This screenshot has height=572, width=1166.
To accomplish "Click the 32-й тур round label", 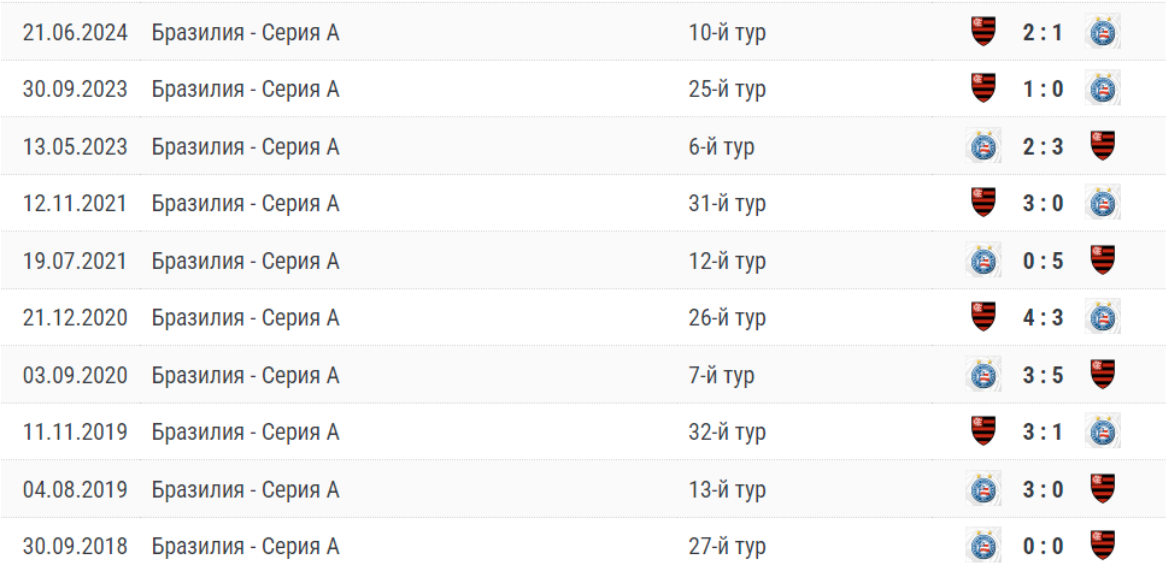I will (727, 432).
